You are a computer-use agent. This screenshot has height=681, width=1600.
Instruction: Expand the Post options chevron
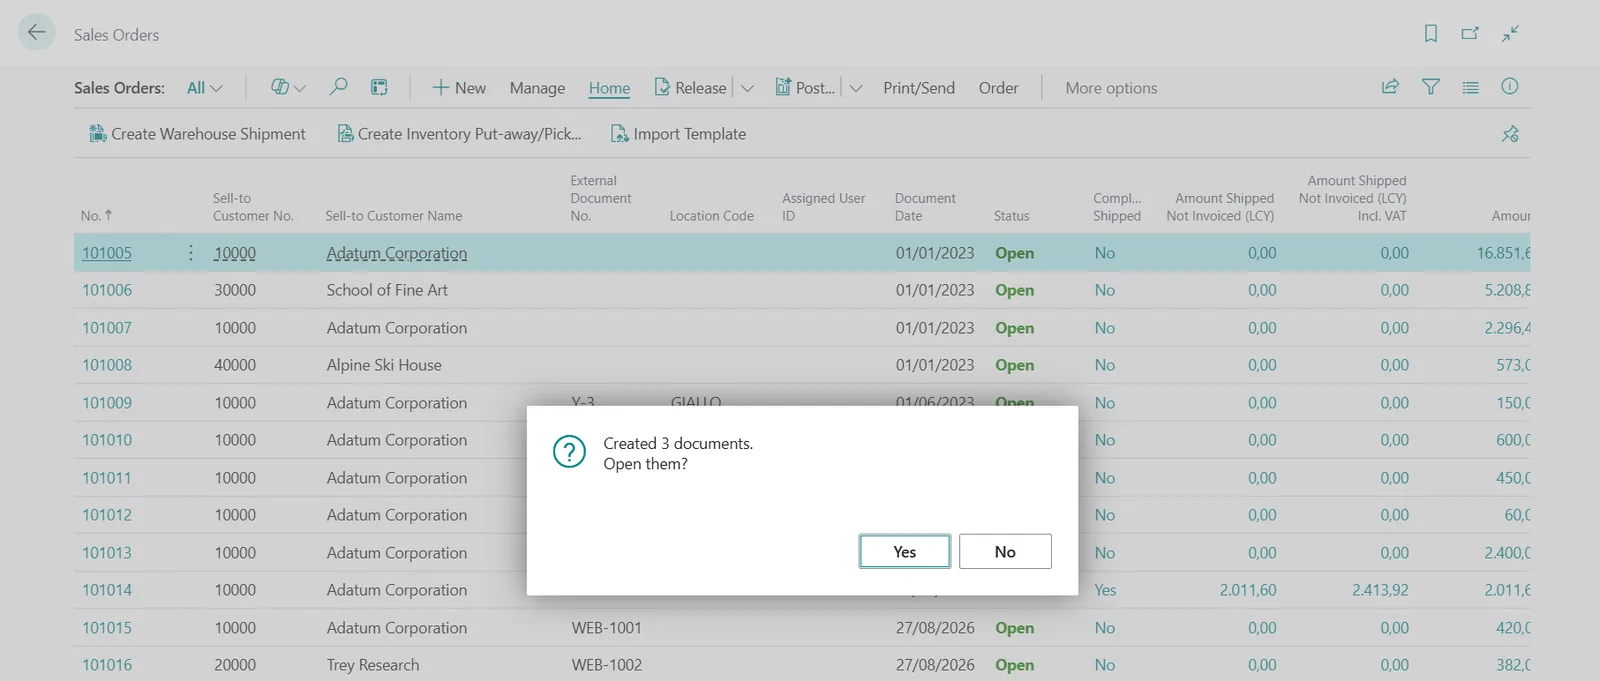click(x=856, y=88)
